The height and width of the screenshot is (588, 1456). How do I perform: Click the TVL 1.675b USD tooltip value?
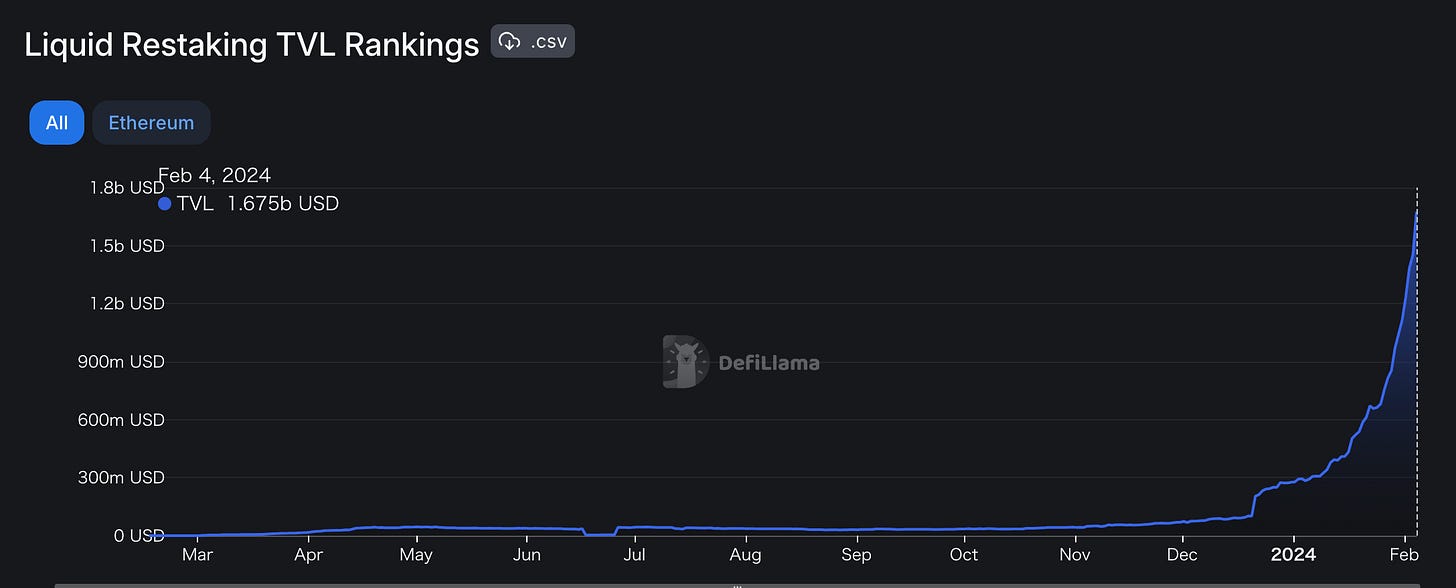[x=249, y=203]
